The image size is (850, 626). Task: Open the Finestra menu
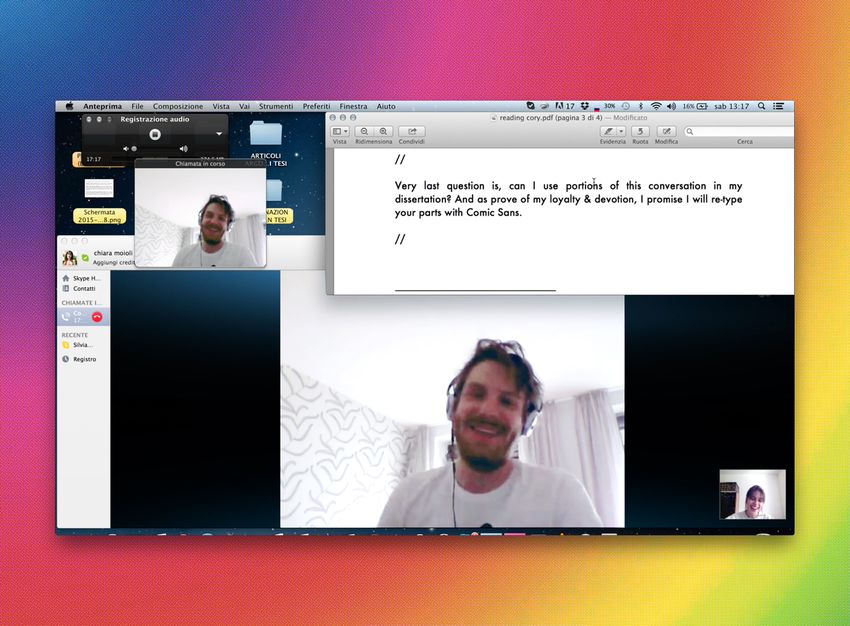pyautogui.click(x=353, y=106)
